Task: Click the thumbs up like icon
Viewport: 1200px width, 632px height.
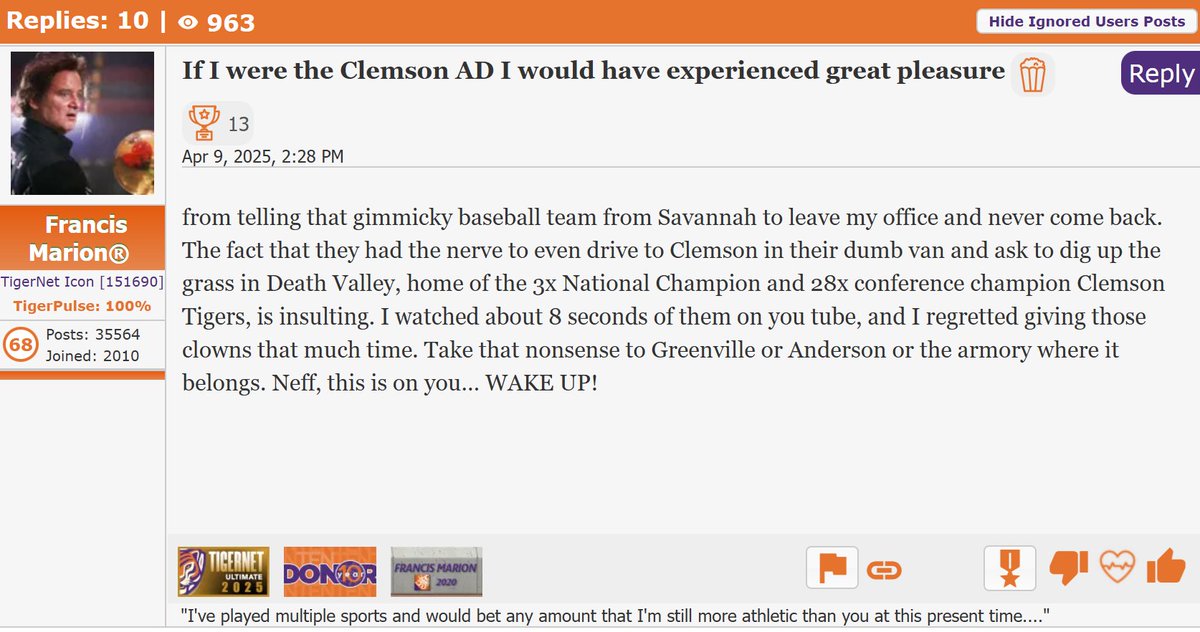Action: [x=1165, y=569]
